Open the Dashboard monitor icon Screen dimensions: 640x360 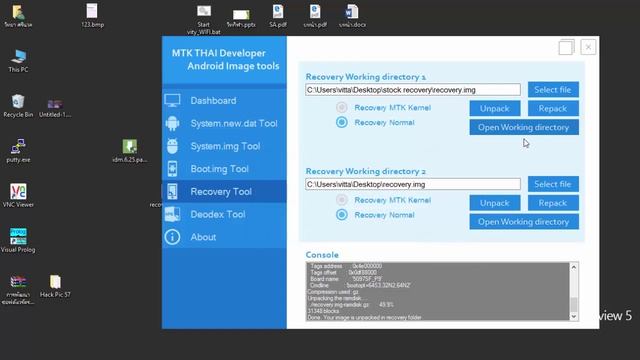(172, 100)
